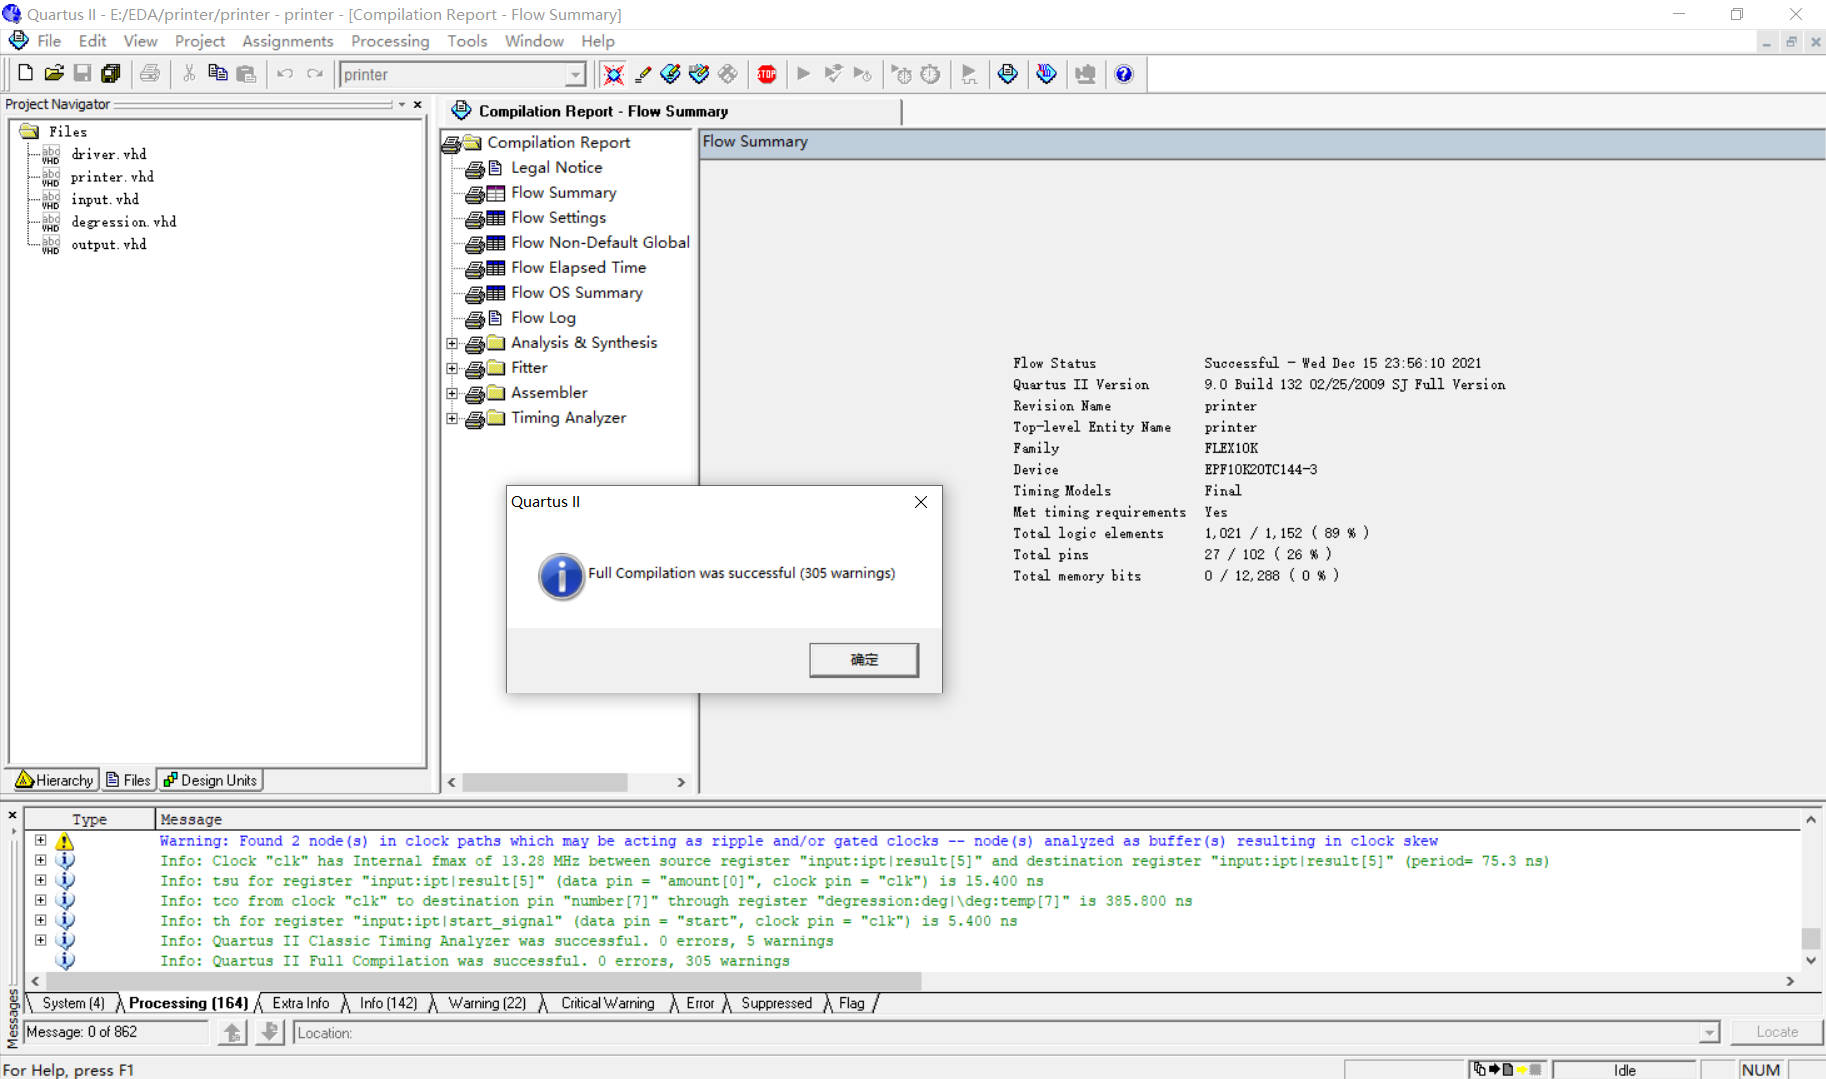1826x1079 pixels.
Task: Open Flow Elapsed Time report item
Action: [x=578, y=268]
